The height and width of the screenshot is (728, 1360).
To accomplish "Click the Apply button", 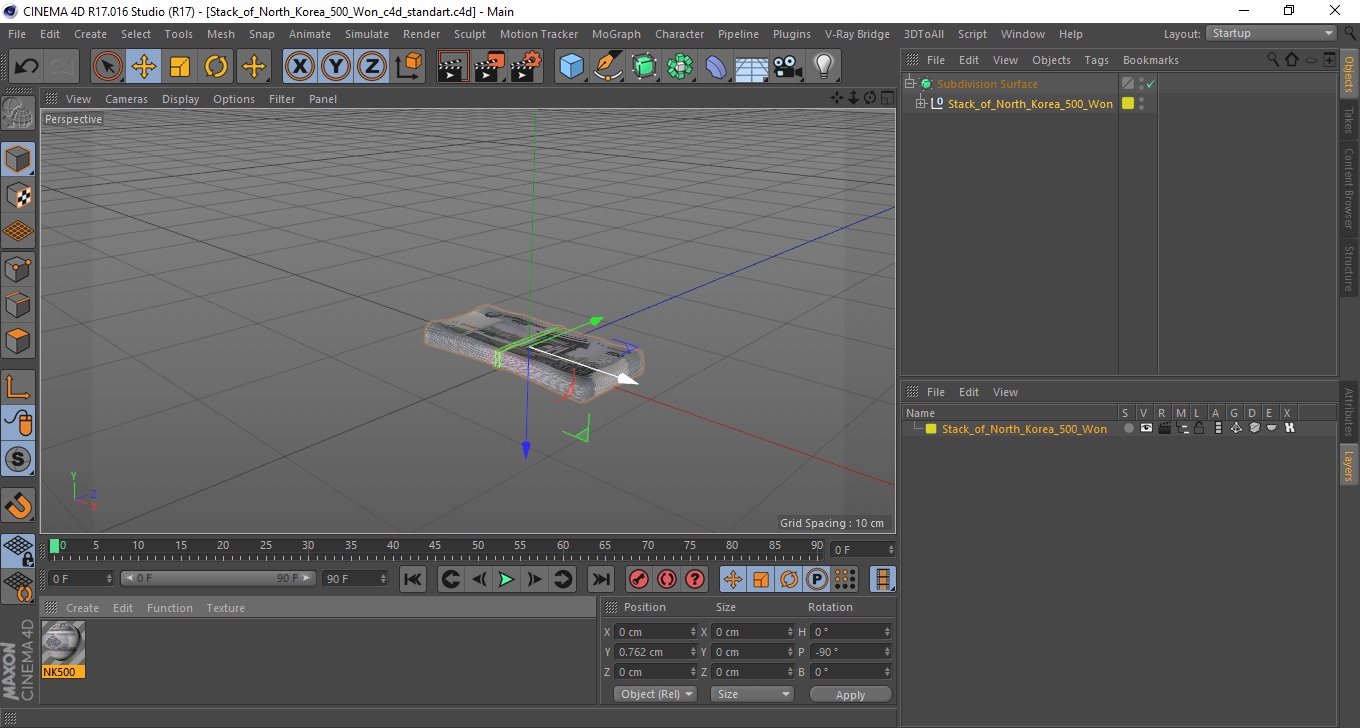I will 850,694.
